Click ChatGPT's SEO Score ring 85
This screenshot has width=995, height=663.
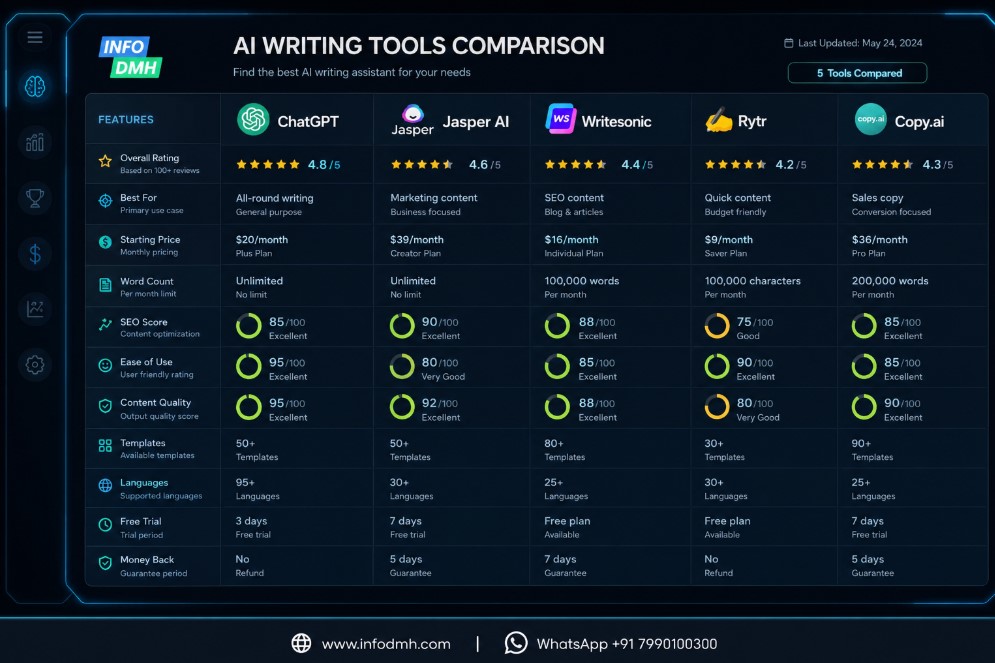(x=249, y=326)
